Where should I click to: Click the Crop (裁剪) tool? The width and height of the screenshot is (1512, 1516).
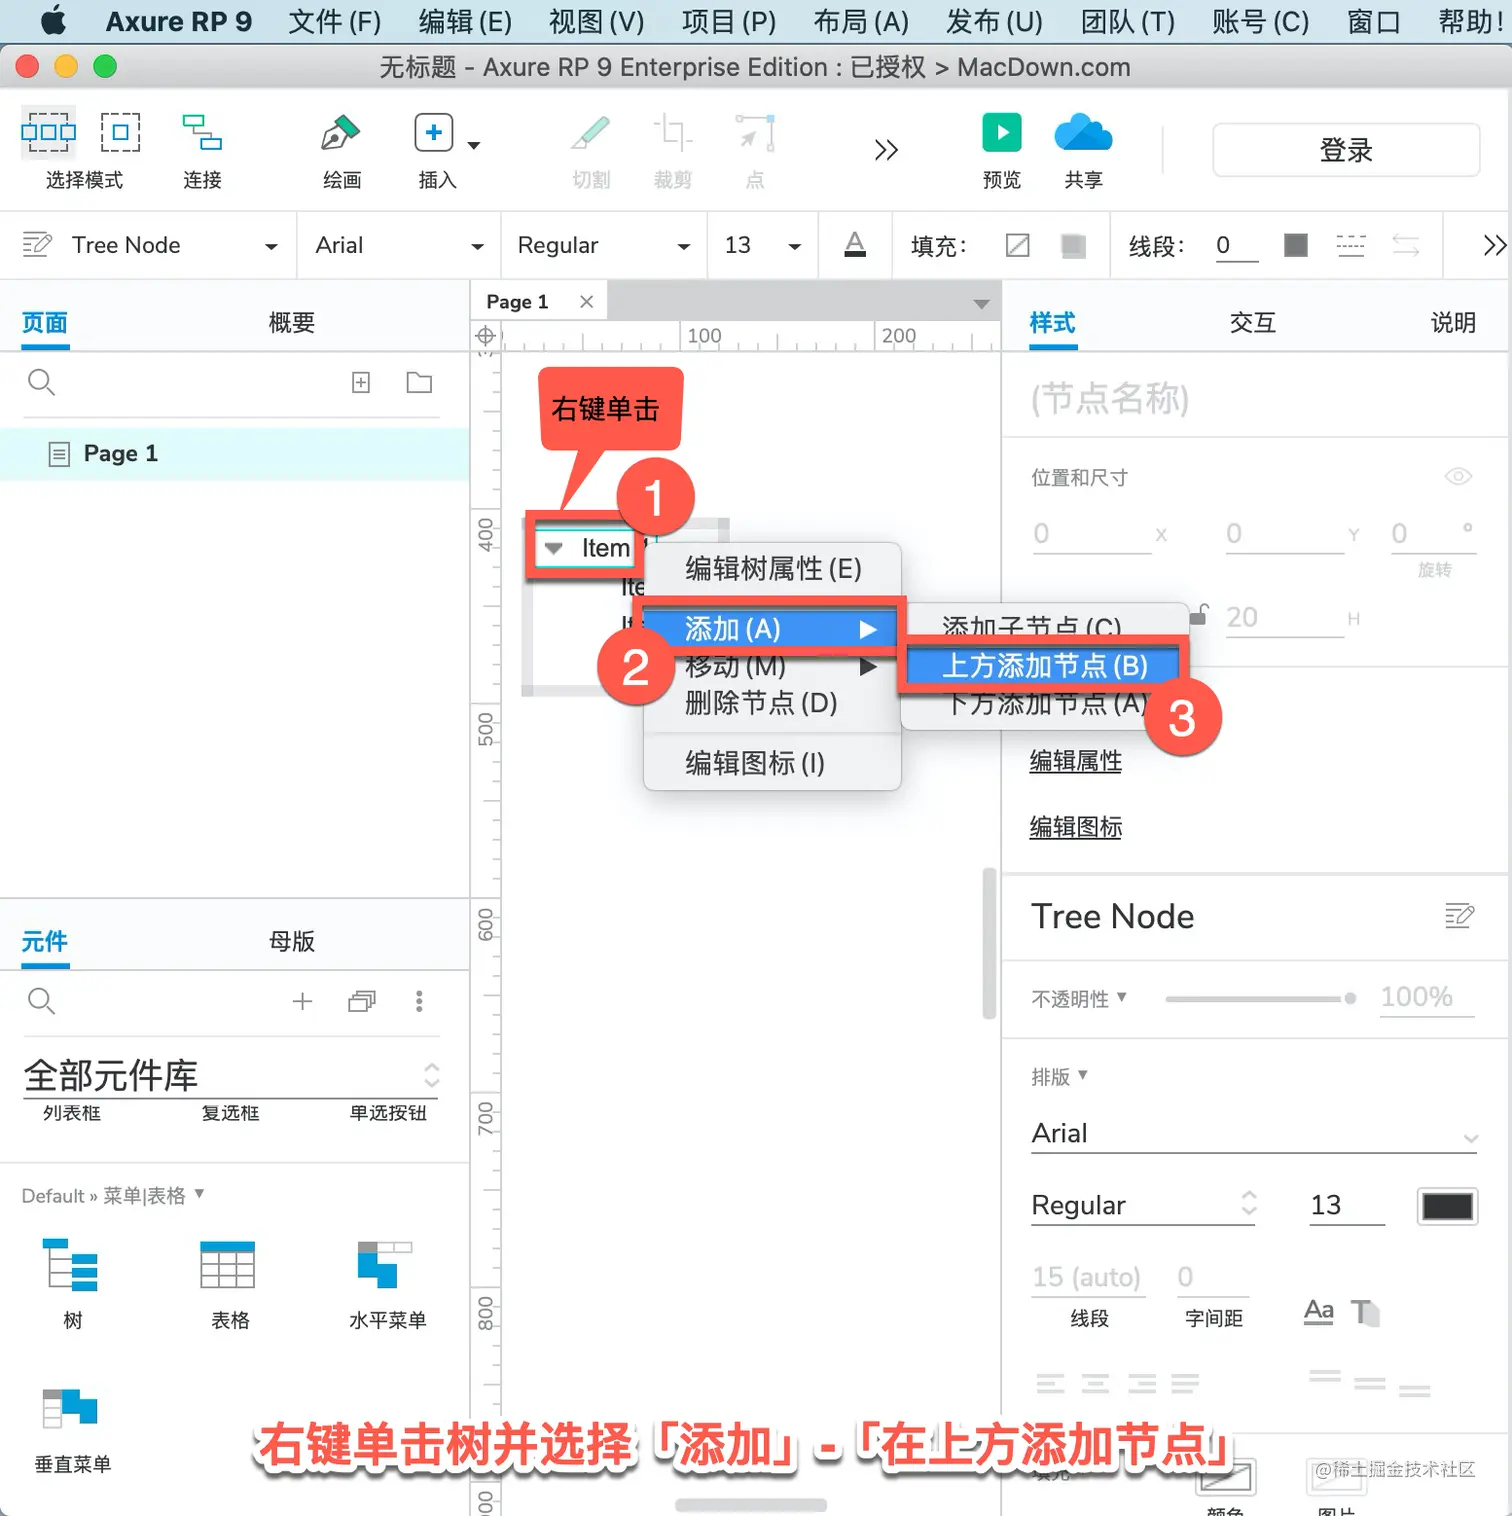coord(672,132)
